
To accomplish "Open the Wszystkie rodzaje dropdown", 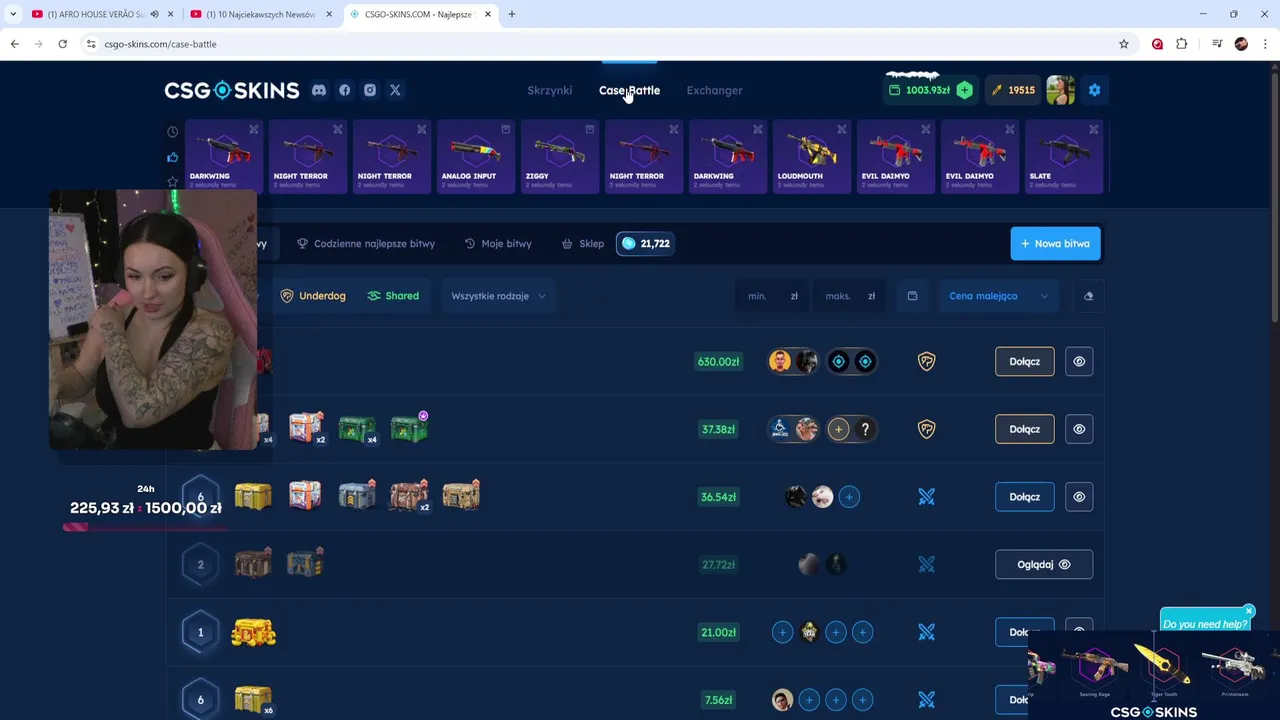I will coord(498,296).
